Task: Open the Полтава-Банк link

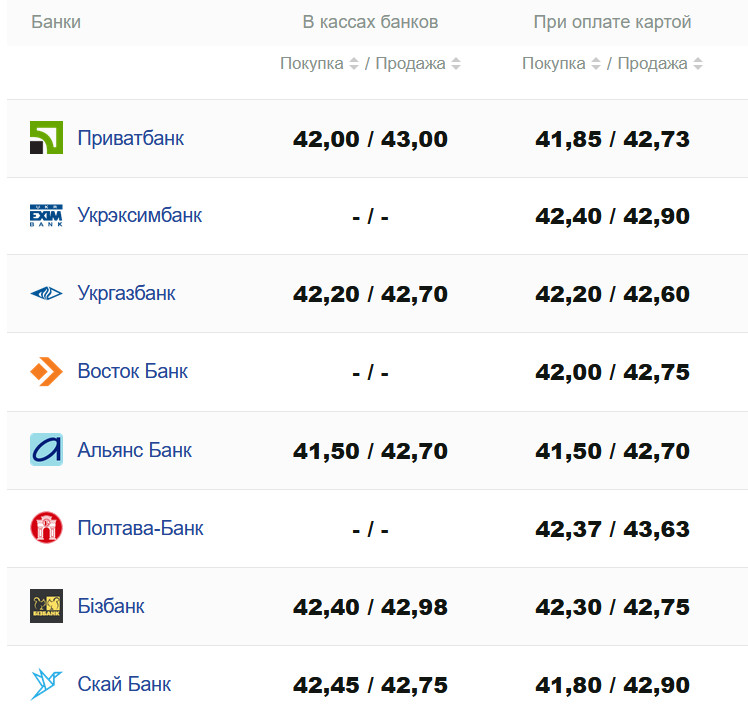Action: [141, 528]
